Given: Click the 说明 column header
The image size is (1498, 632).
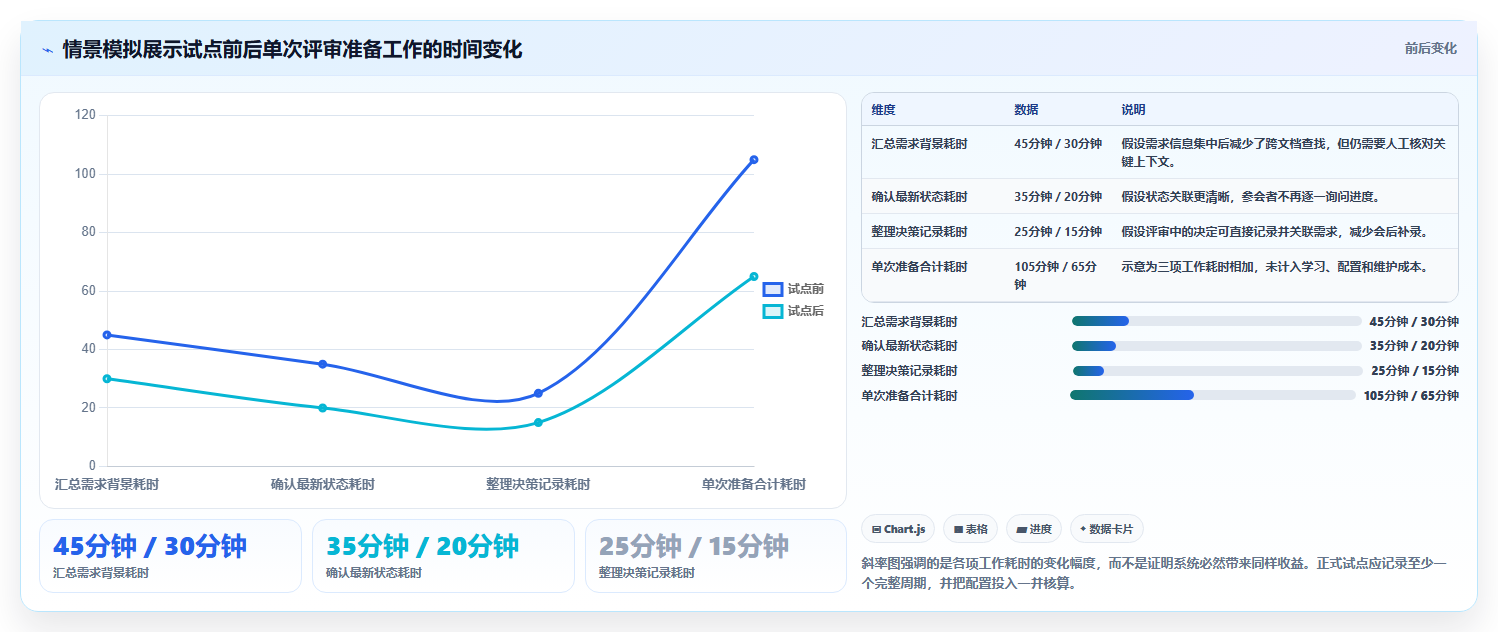Looking at the screenshot, I should (1134, 110).
